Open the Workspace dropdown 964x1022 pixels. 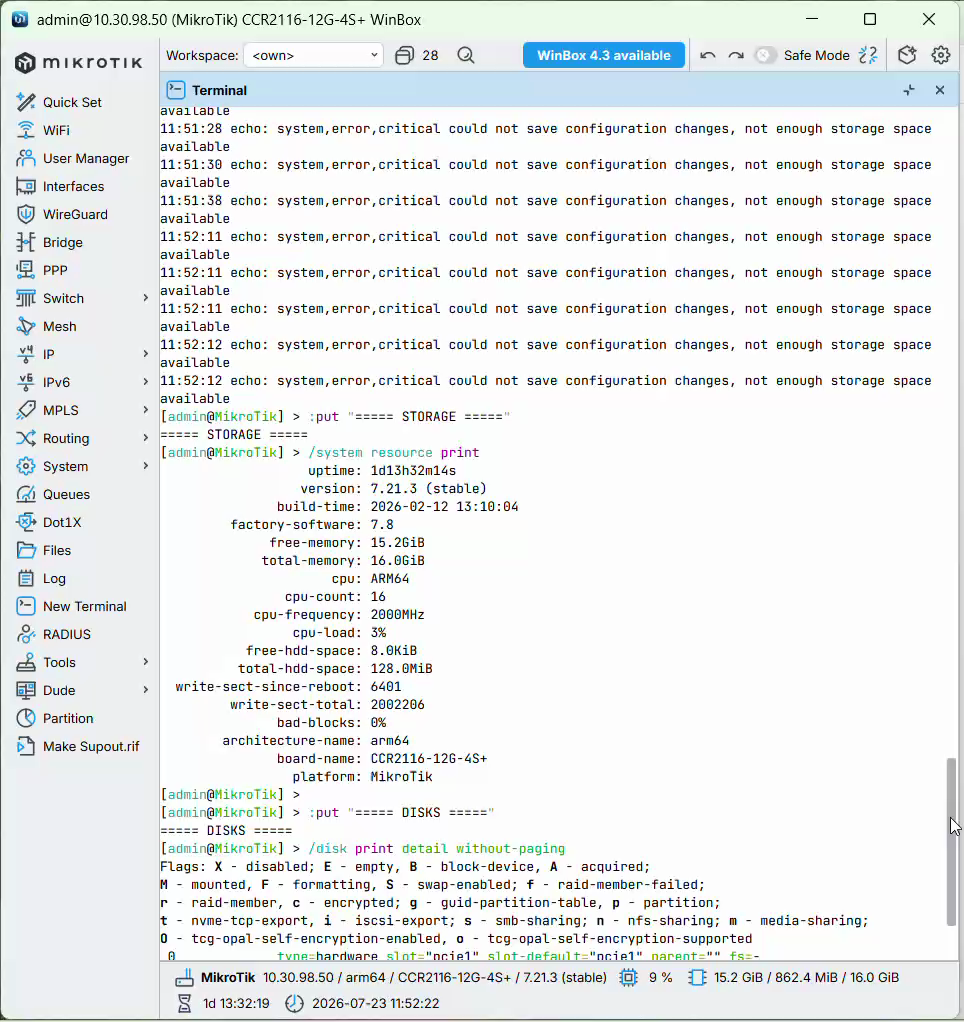(x=314, y=55)
